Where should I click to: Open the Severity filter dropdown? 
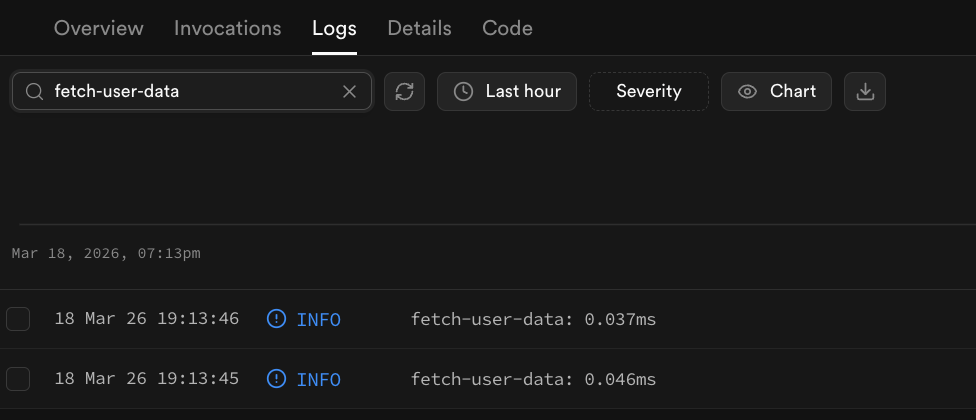coord(648,91)
